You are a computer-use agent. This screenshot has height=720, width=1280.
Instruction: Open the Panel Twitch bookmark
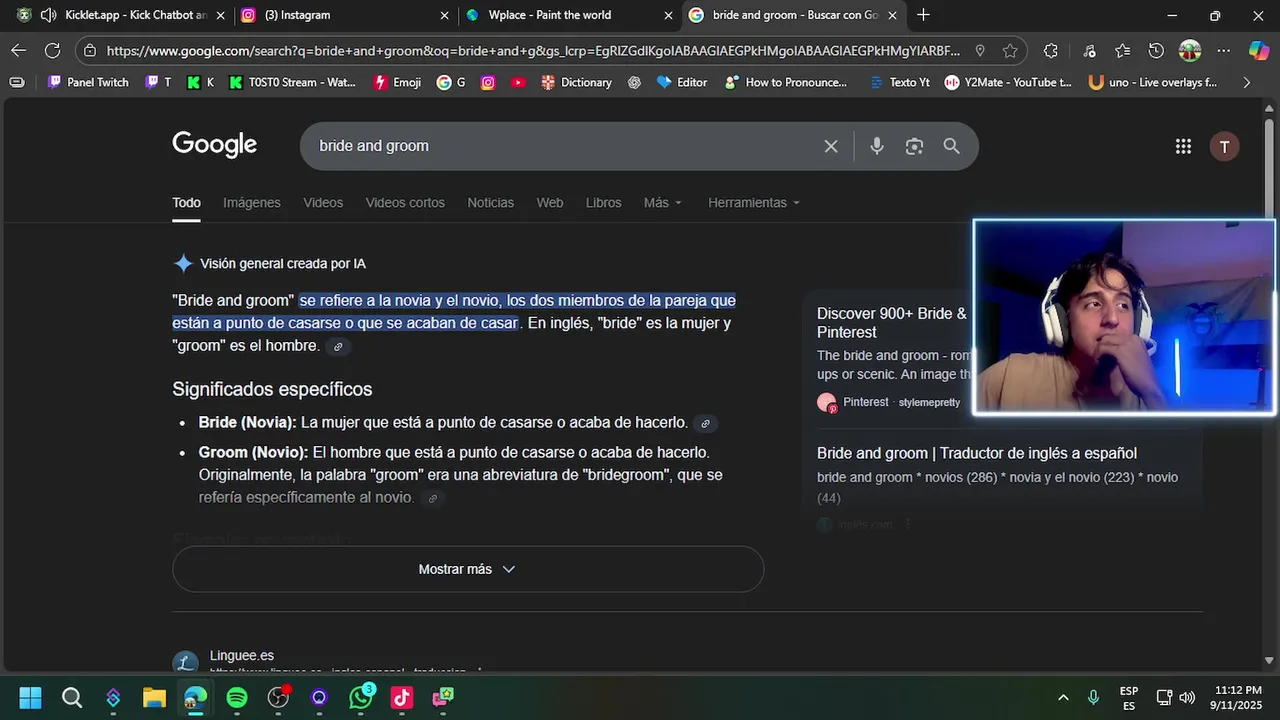pyautogui.click(x=88, y=82)
